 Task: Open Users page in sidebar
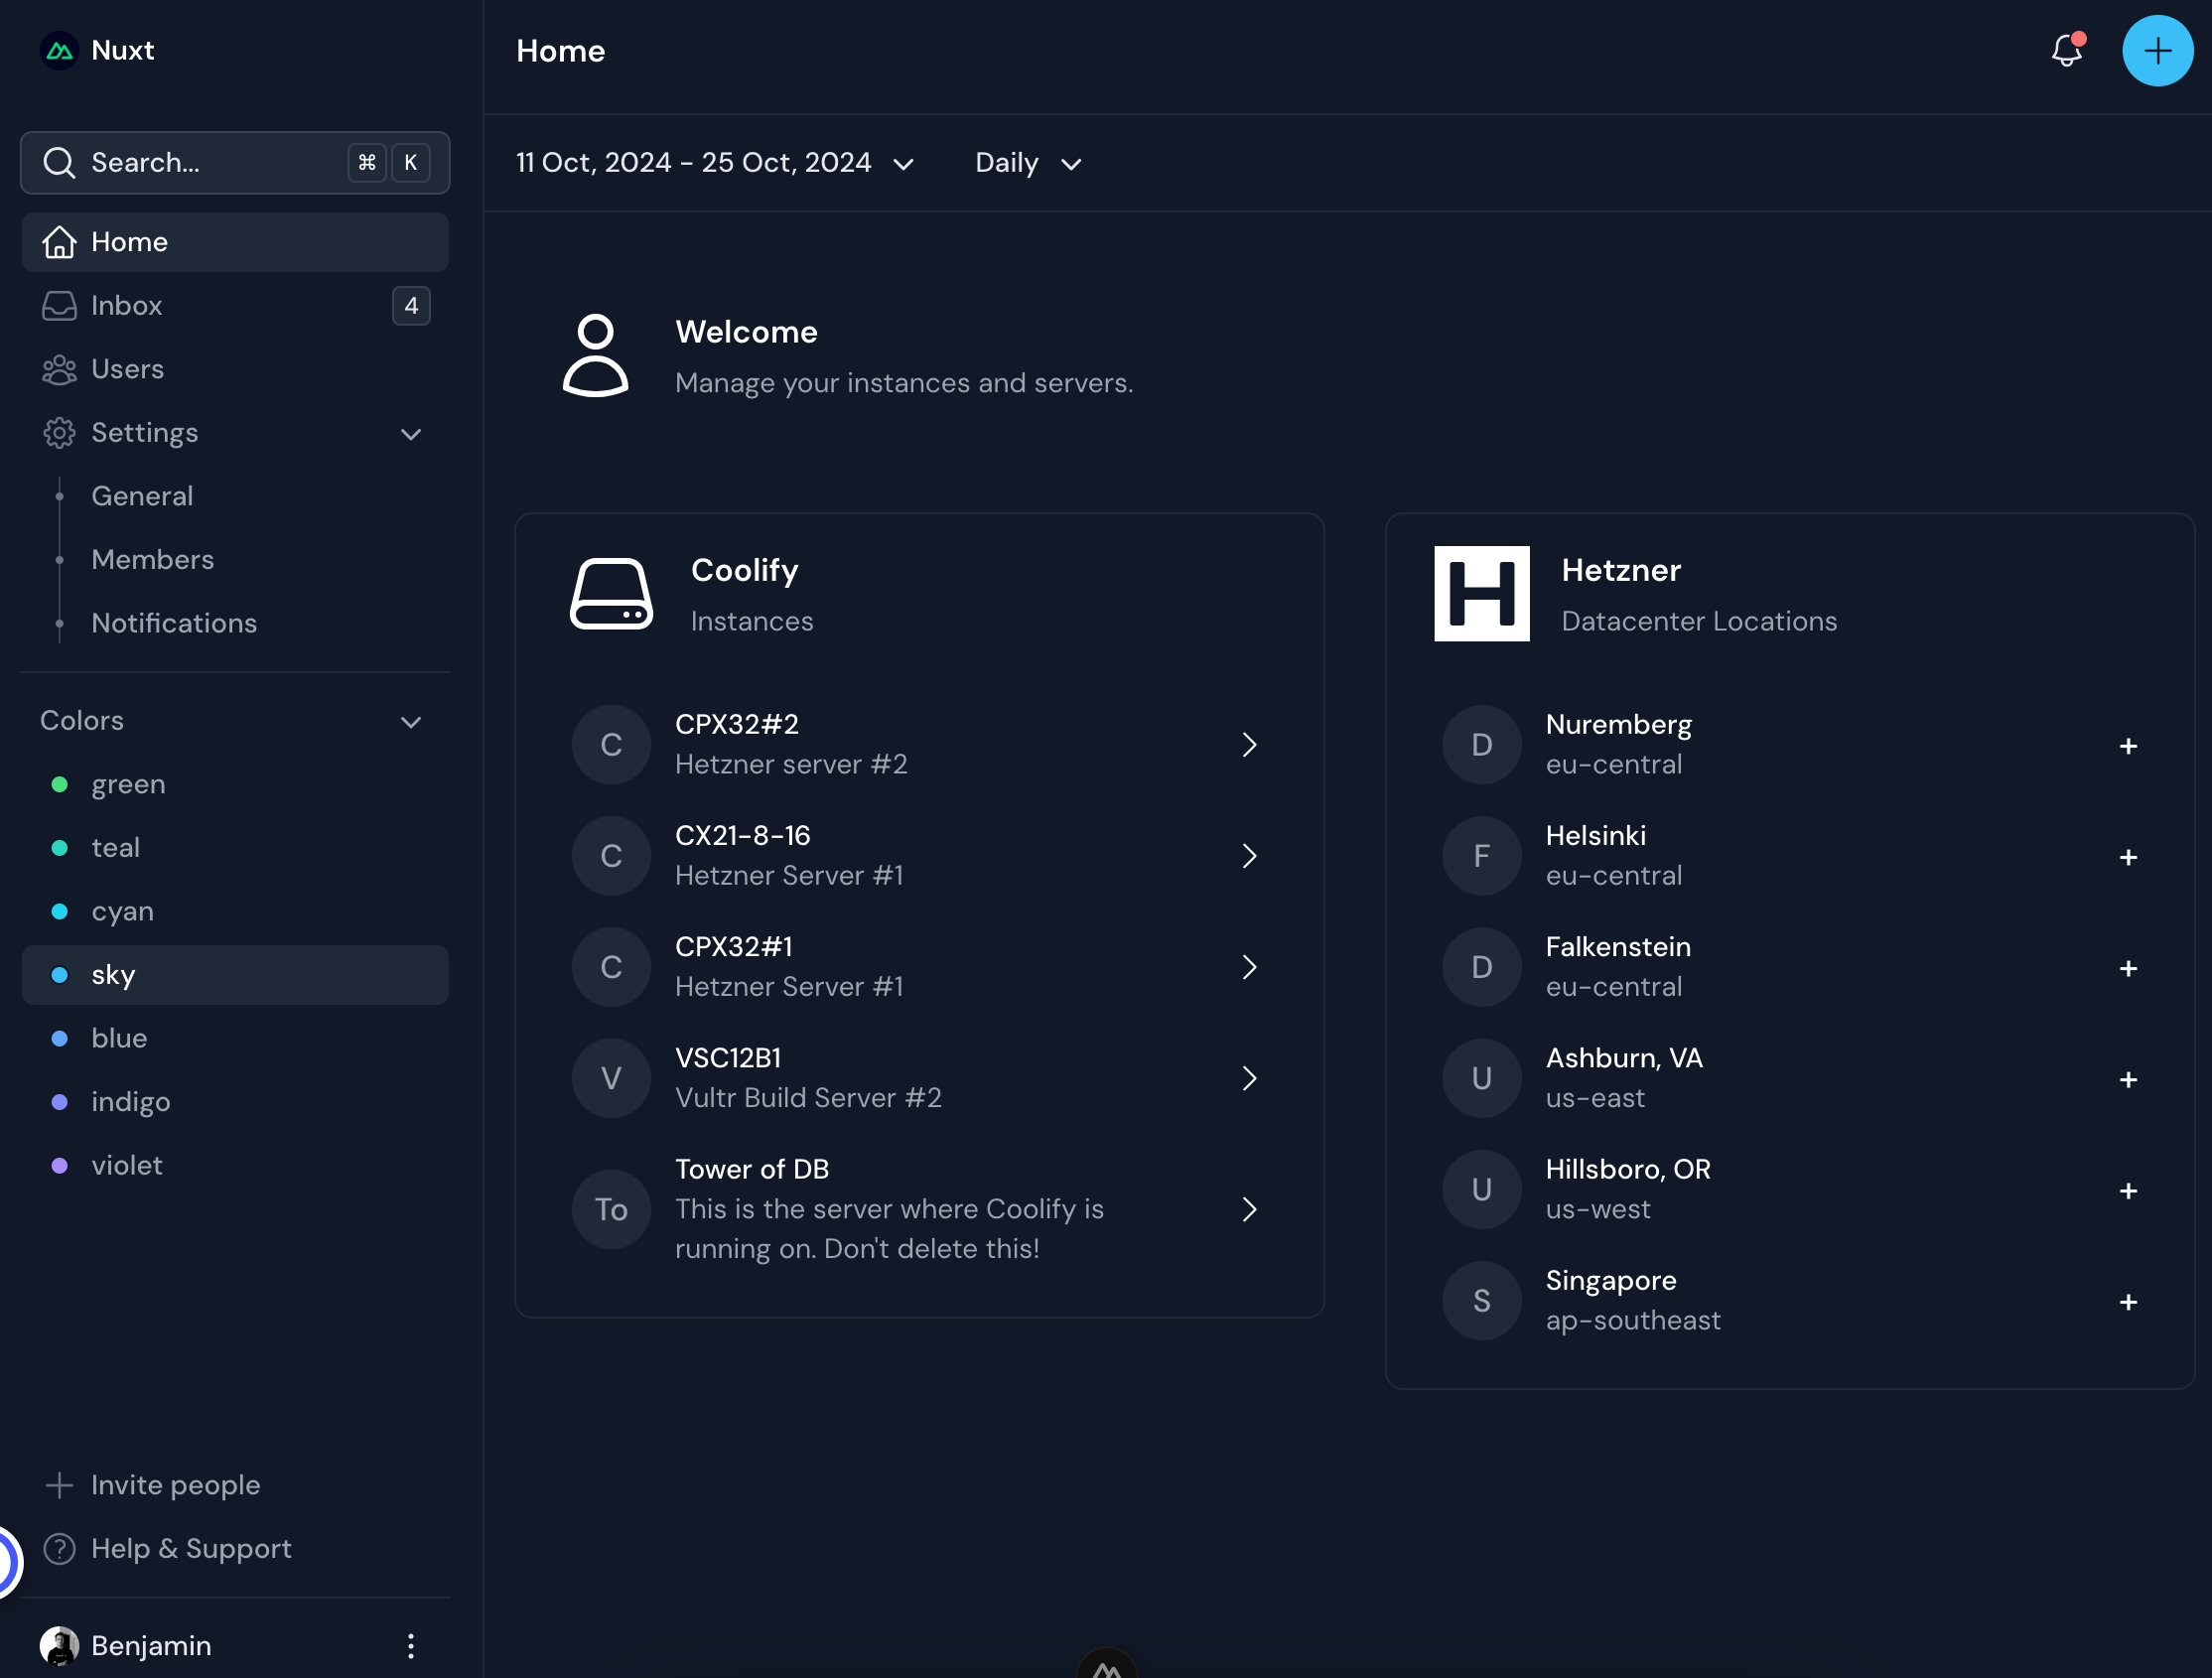click(235, 369)
